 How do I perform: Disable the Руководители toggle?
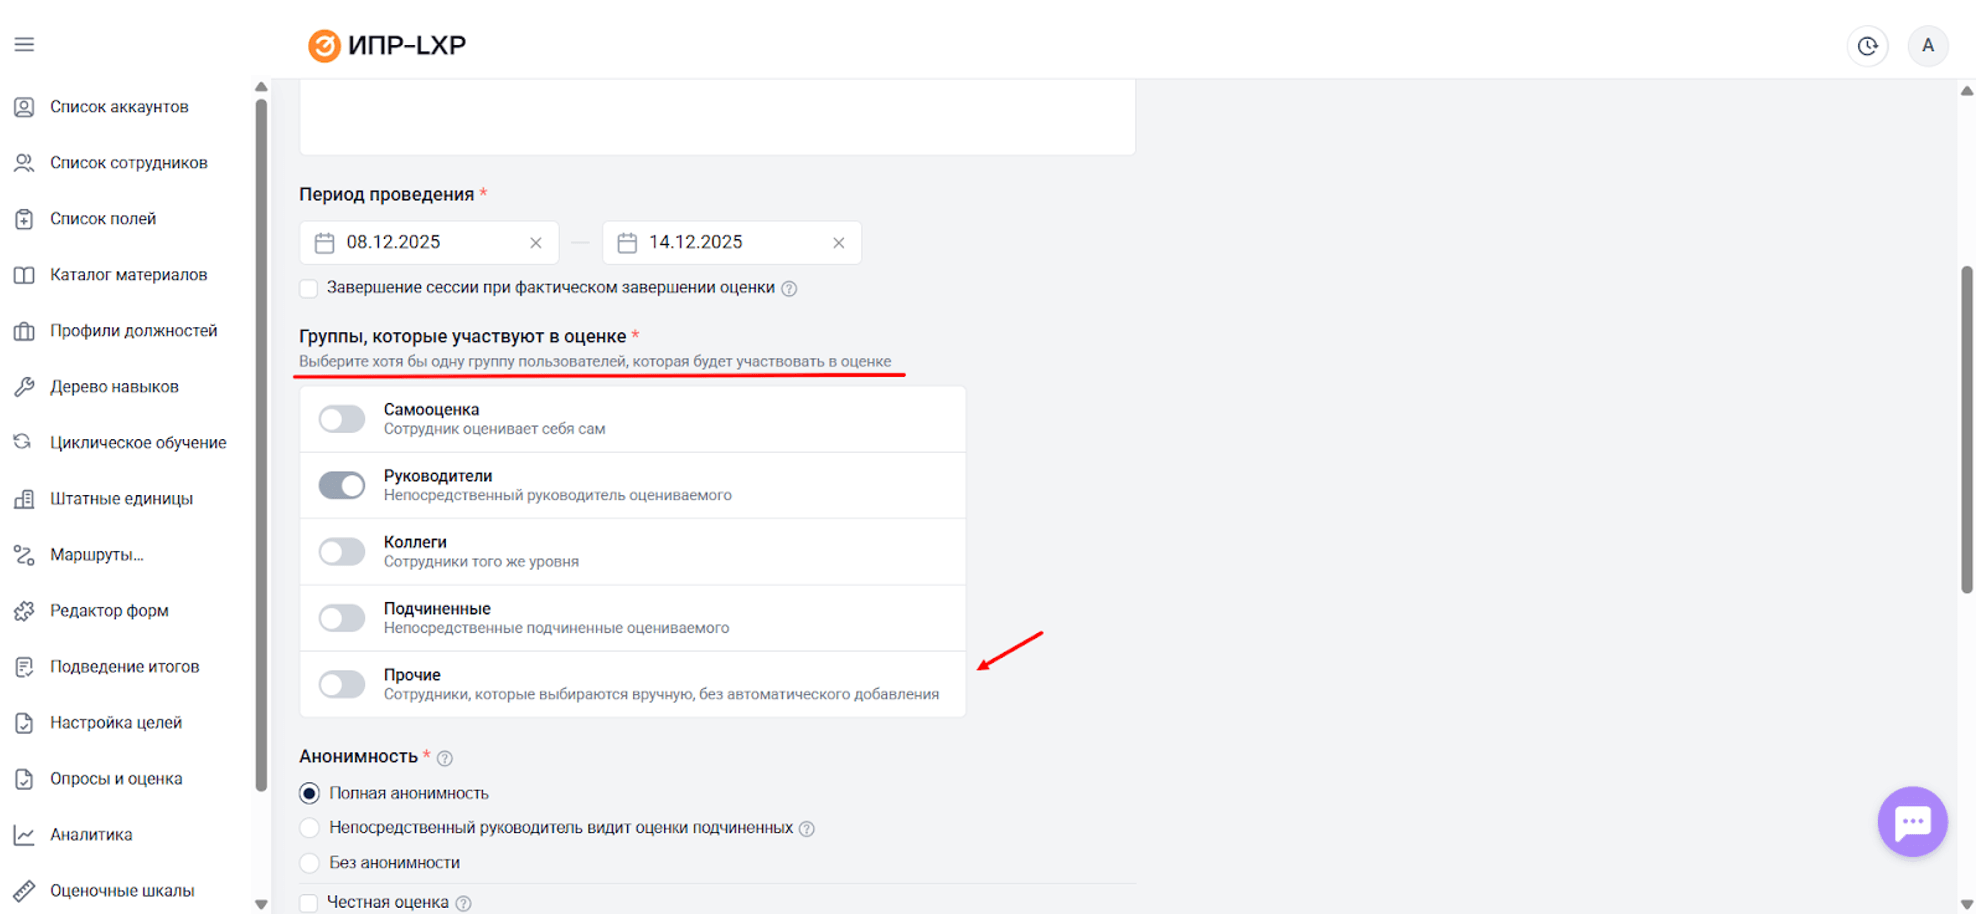tap(342, 486)
